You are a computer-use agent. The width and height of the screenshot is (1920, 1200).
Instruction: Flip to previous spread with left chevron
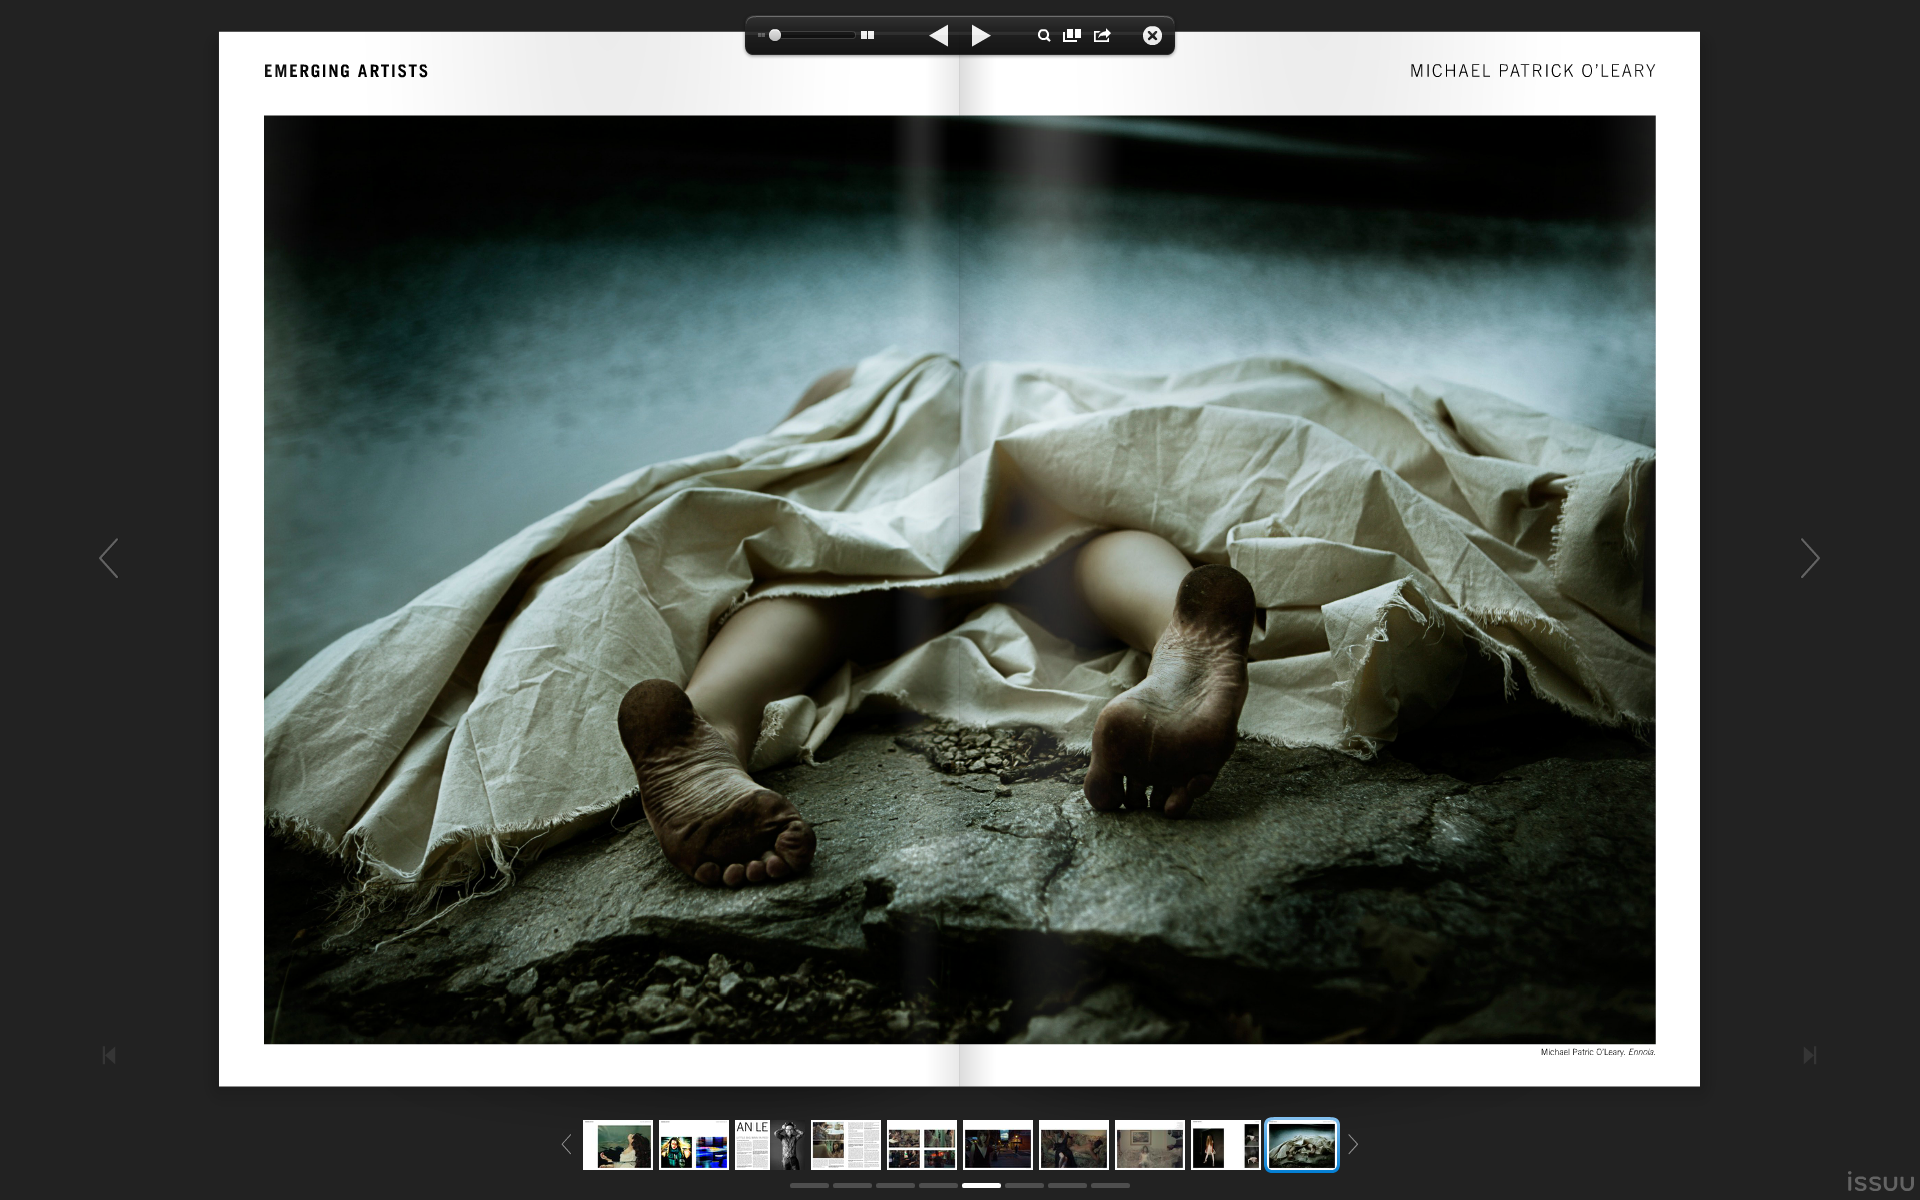pyautogui.click(x=109, y=558)
